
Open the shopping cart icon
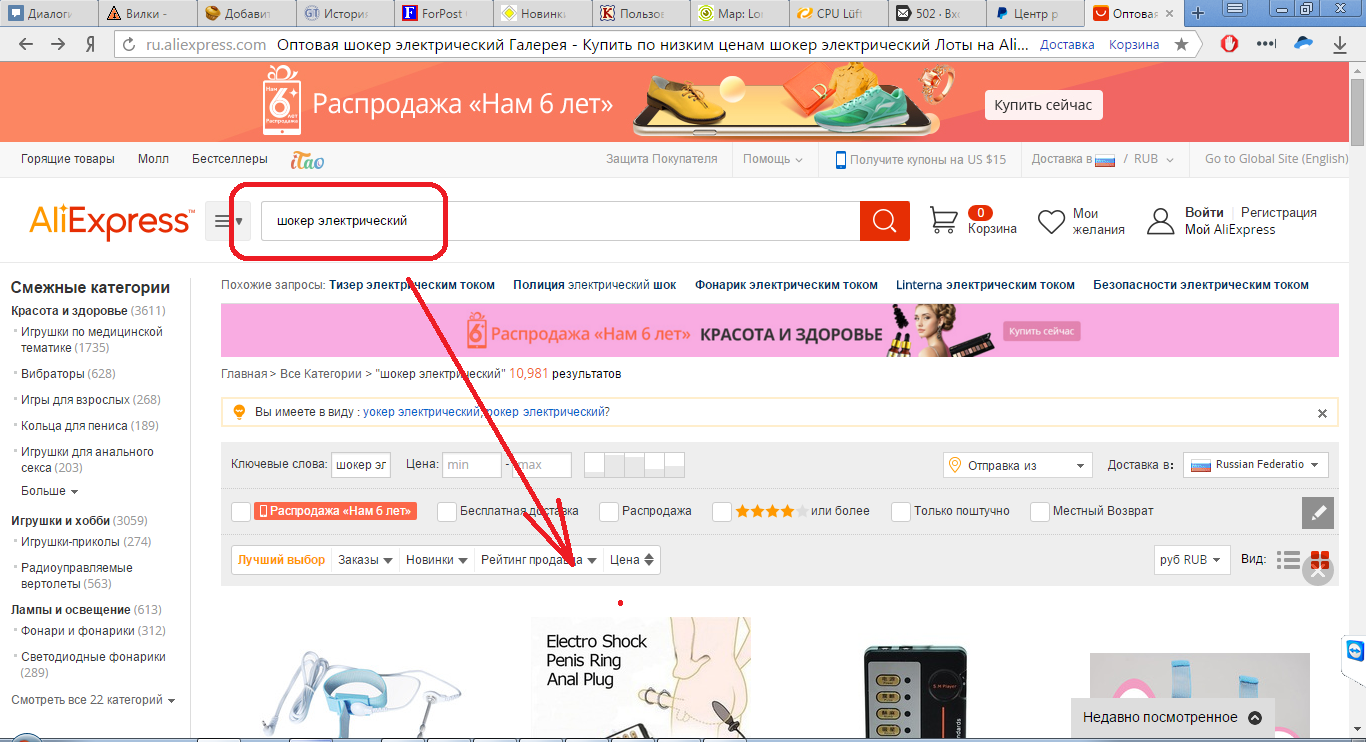pyautogui.click(x=943, y=220)
